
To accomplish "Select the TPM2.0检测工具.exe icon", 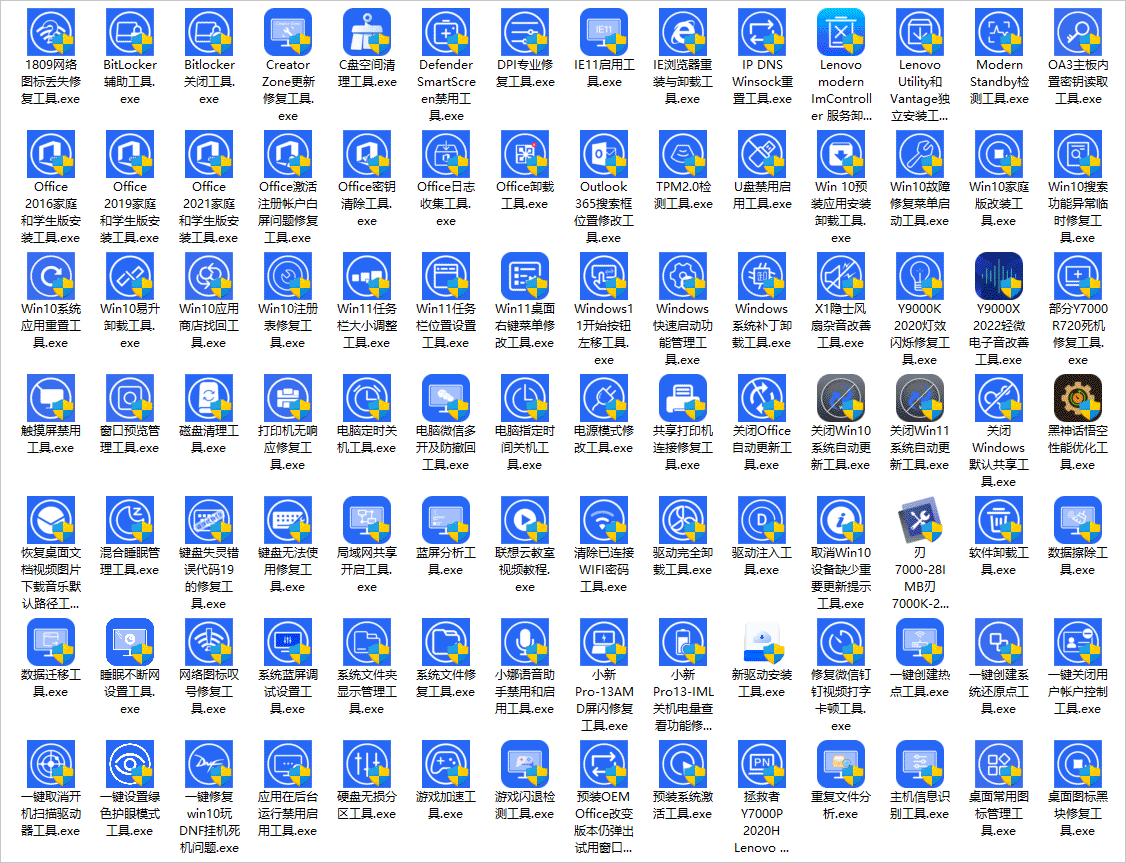I will pos(683,155).
